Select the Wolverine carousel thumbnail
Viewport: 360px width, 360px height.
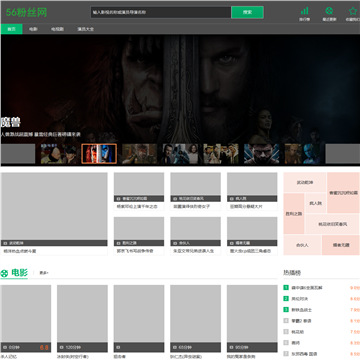coord(262,154)
